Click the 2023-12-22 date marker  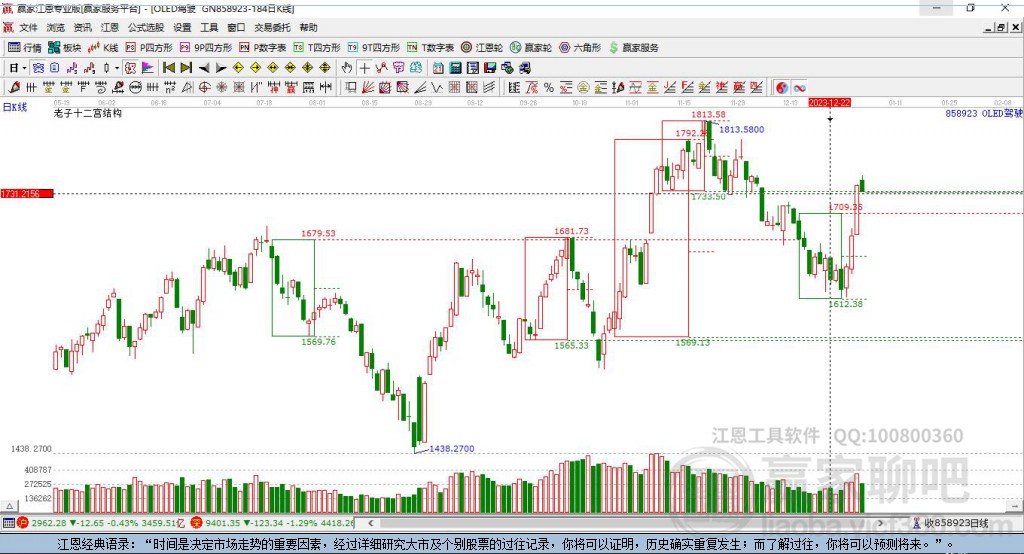point(829,103)
